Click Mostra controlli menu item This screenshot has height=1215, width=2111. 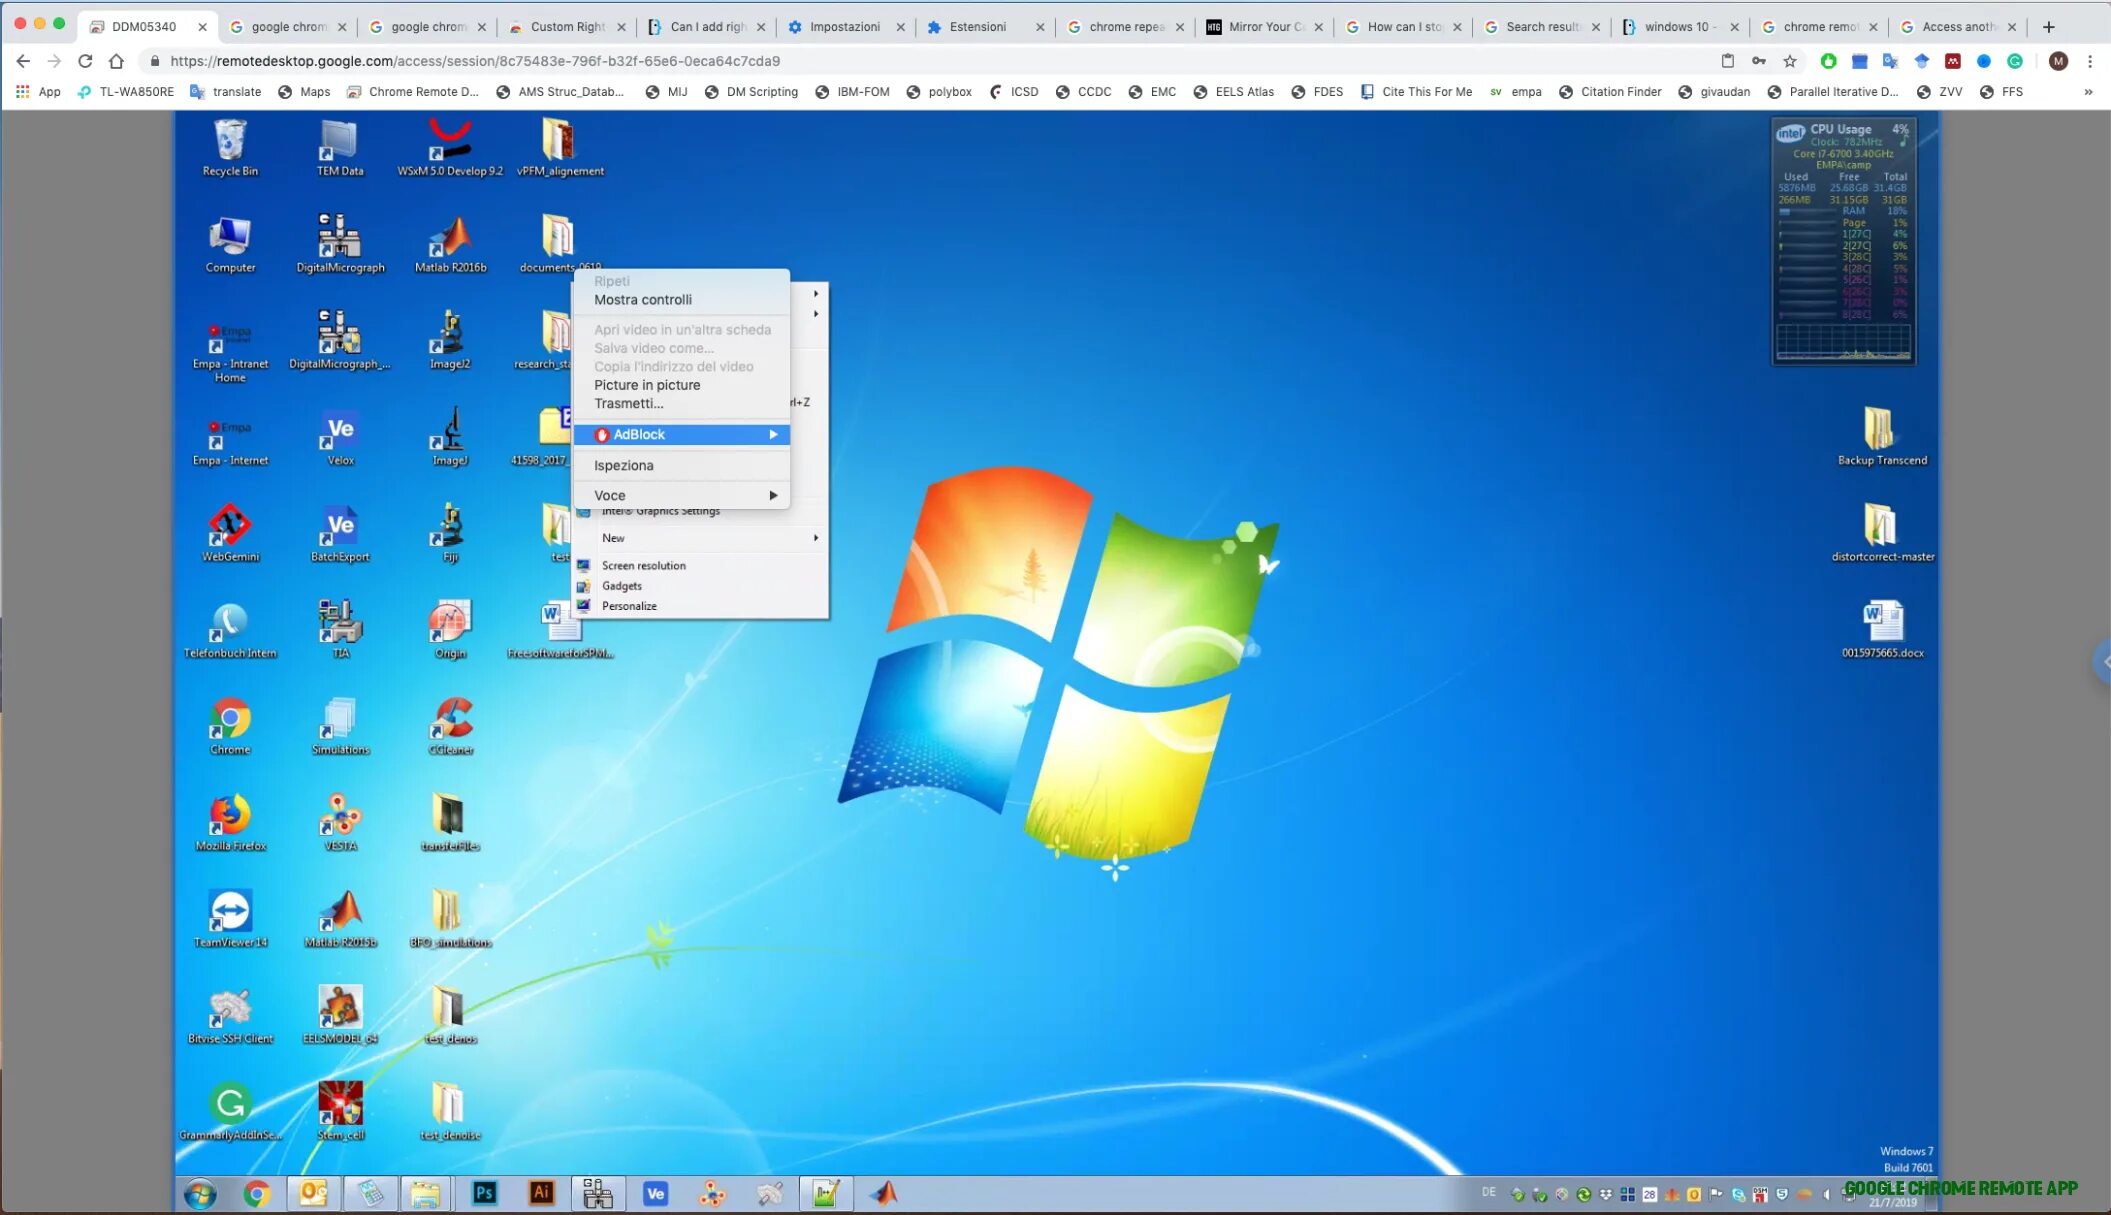[642, 300]
